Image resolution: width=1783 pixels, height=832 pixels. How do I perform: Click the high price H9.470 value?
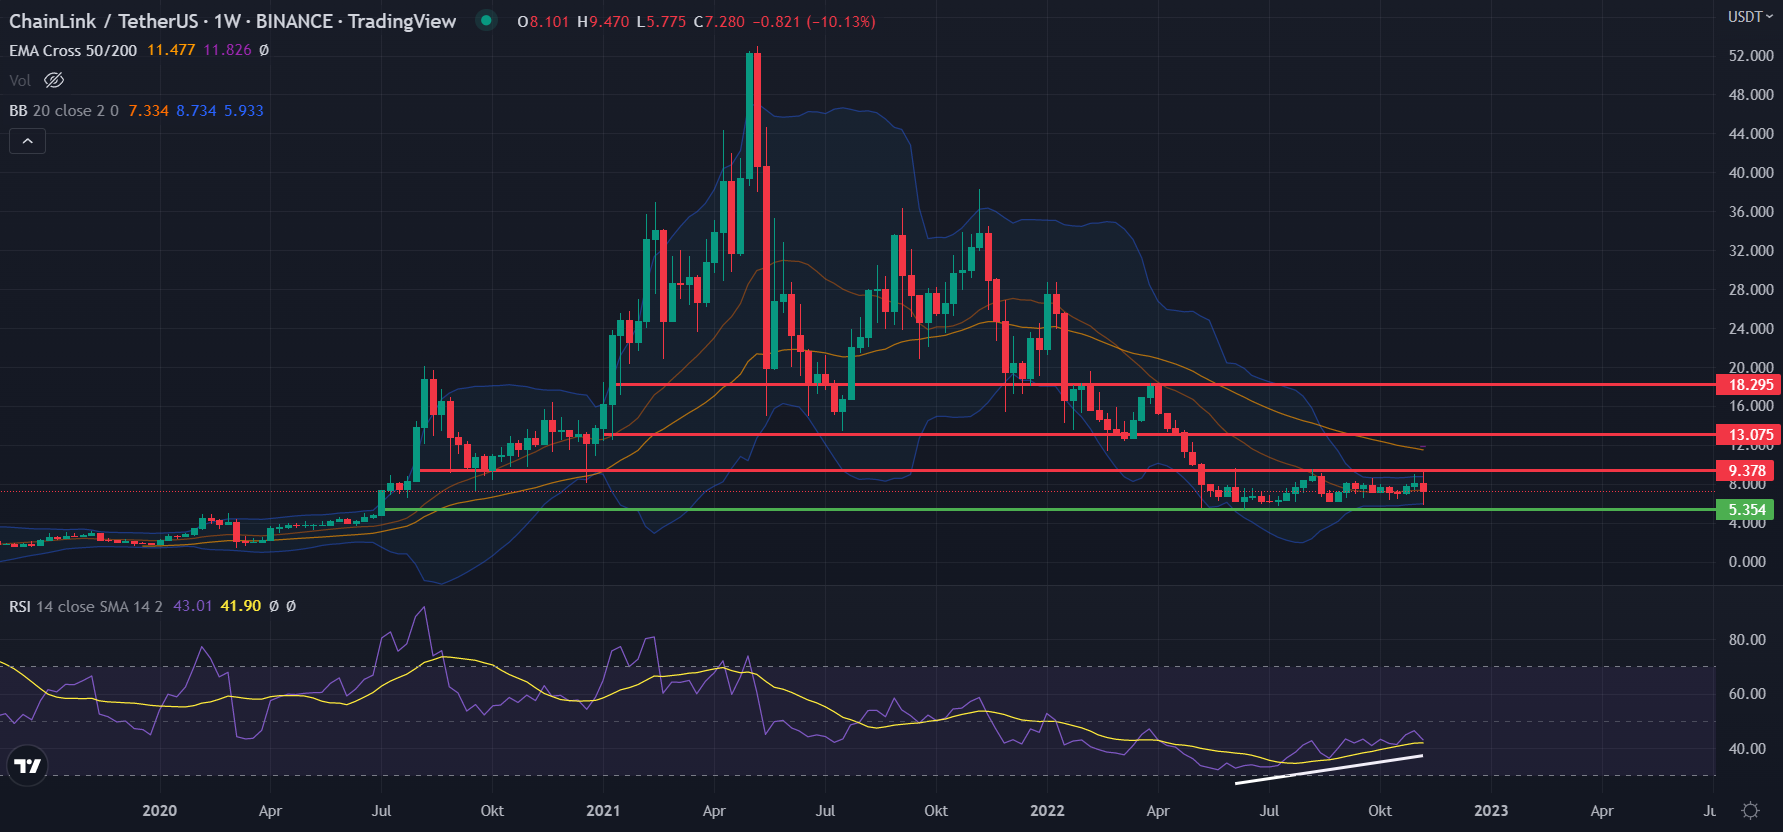603,21
